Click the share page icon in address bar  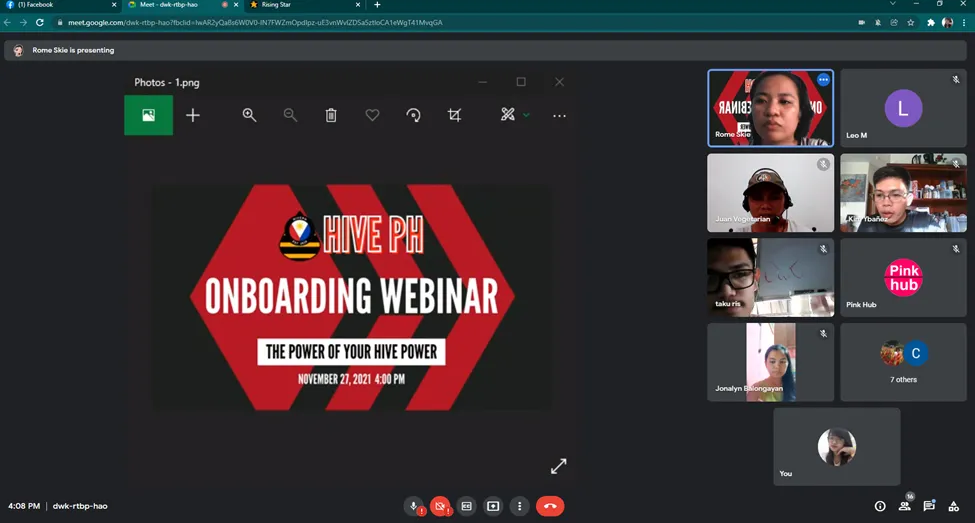[894, 22]
